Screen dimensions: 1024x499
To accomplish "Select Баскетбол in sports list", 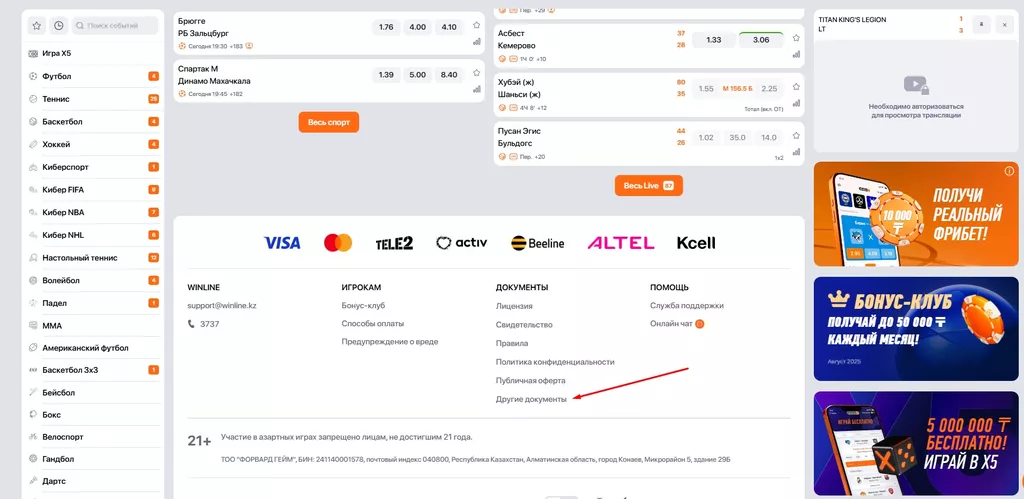I will [93, 121].
